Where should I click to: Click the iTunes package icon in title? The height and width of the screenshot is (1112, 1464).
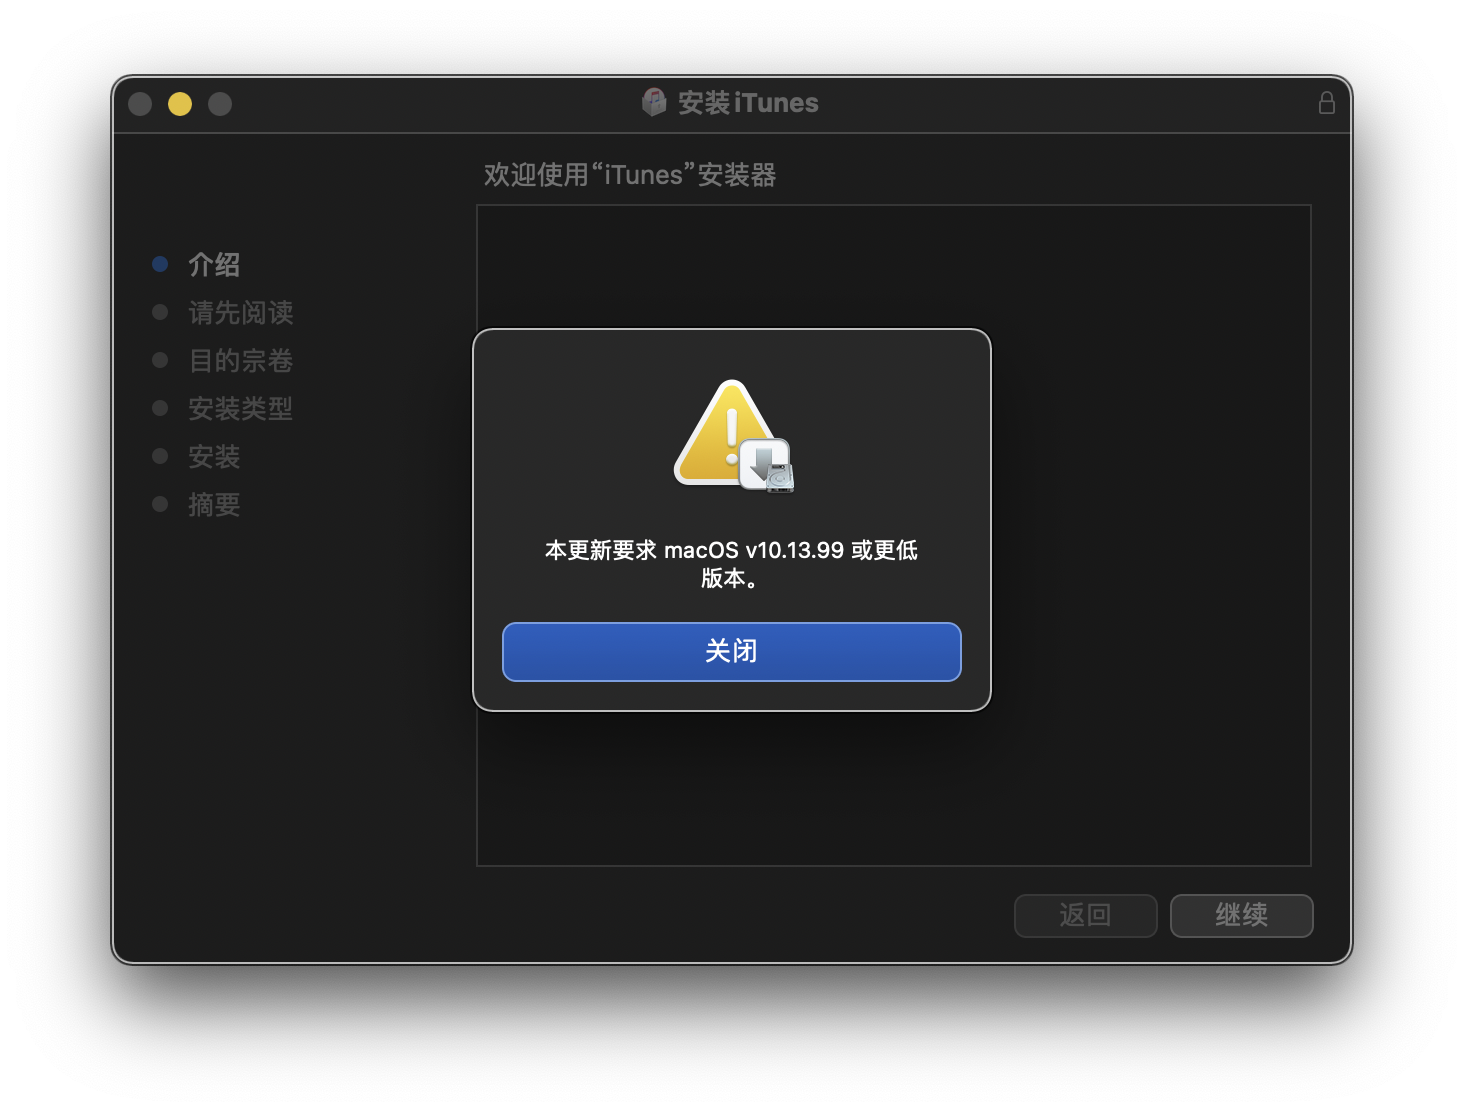coord(654,102)
